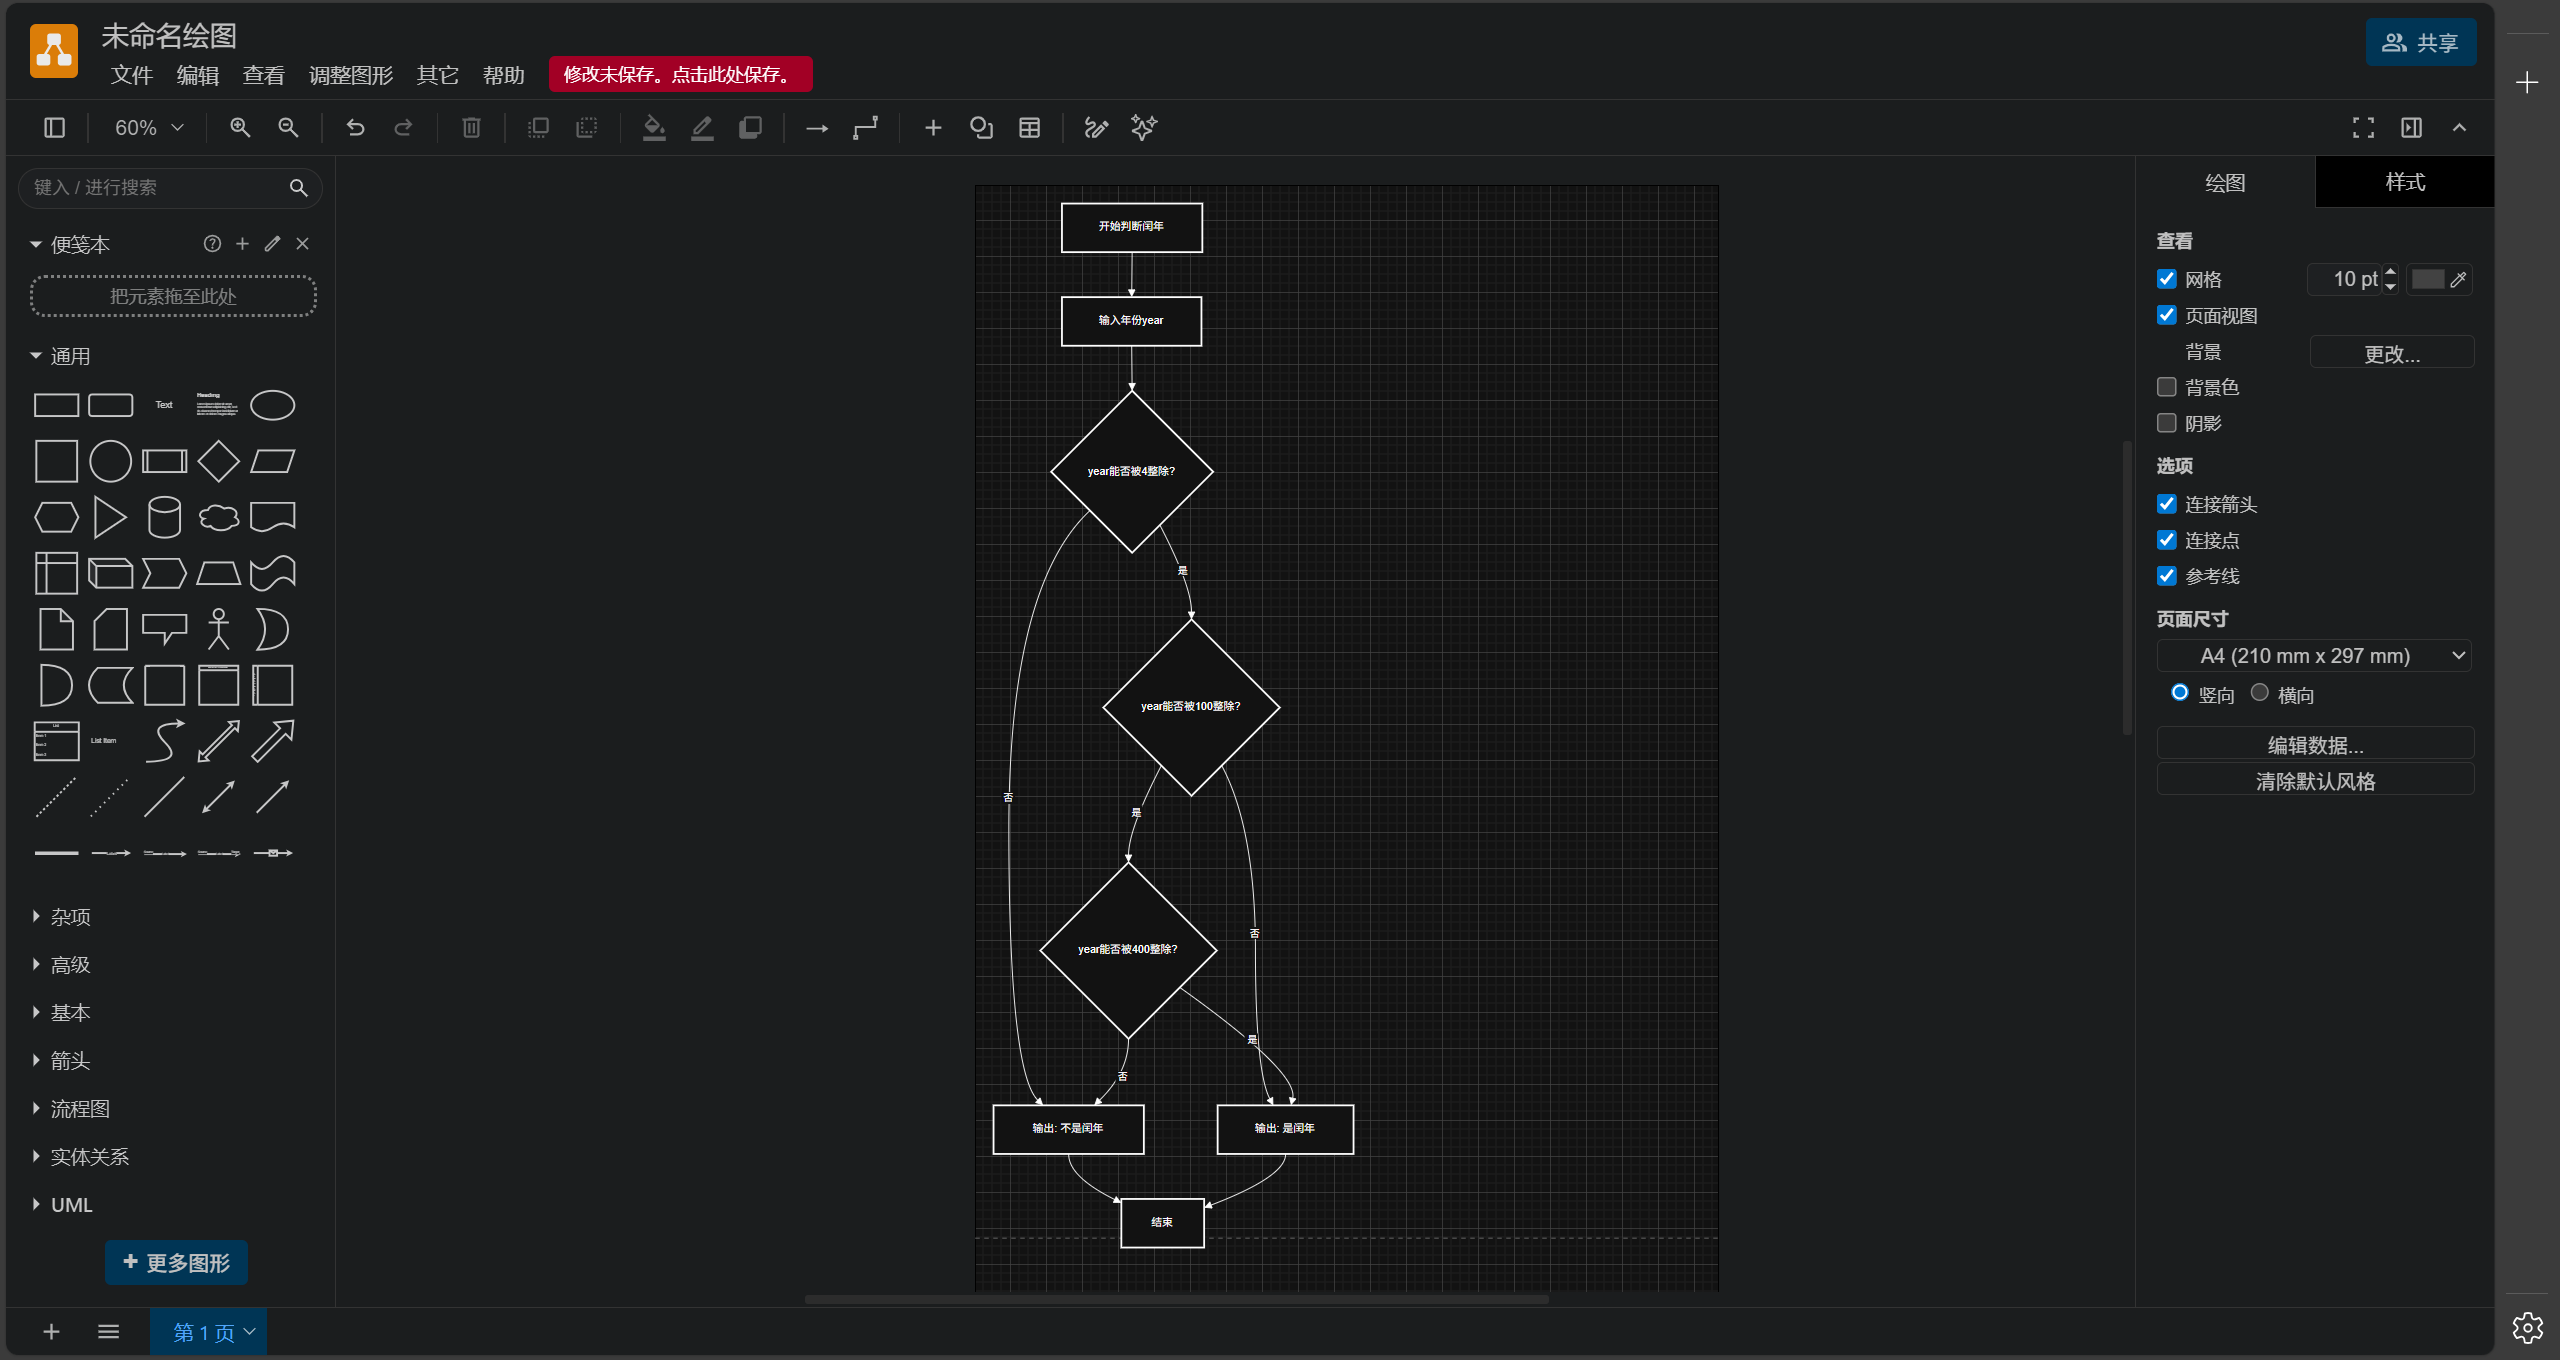Click the freehand drawing tool icon
This screenshot has height=1360, width=2560.
[x=1096, y=128]
